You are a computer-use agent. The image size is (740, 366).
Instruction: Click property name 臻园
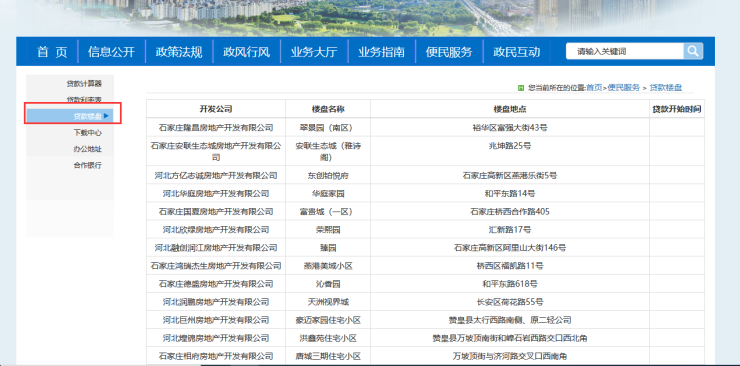click(328, 248)
